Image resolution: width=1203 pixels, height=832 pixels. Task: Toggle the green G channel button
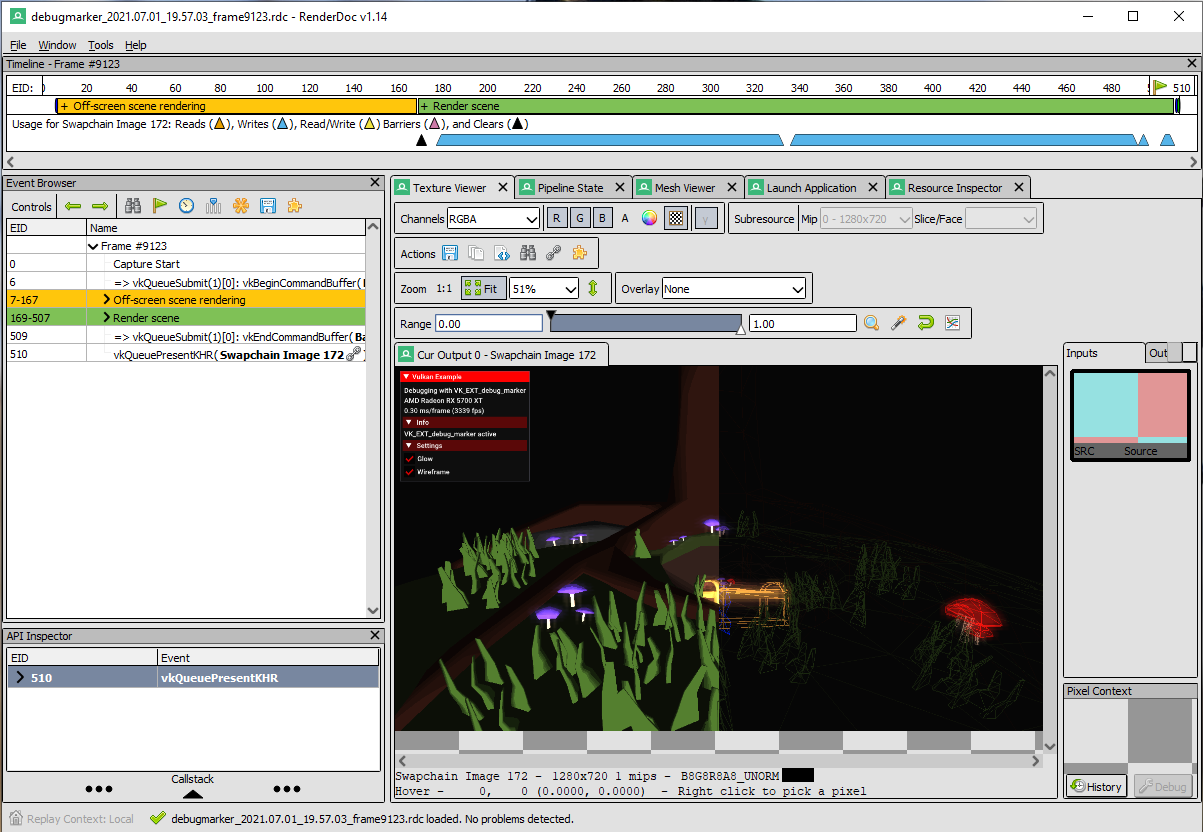point(579,218)
